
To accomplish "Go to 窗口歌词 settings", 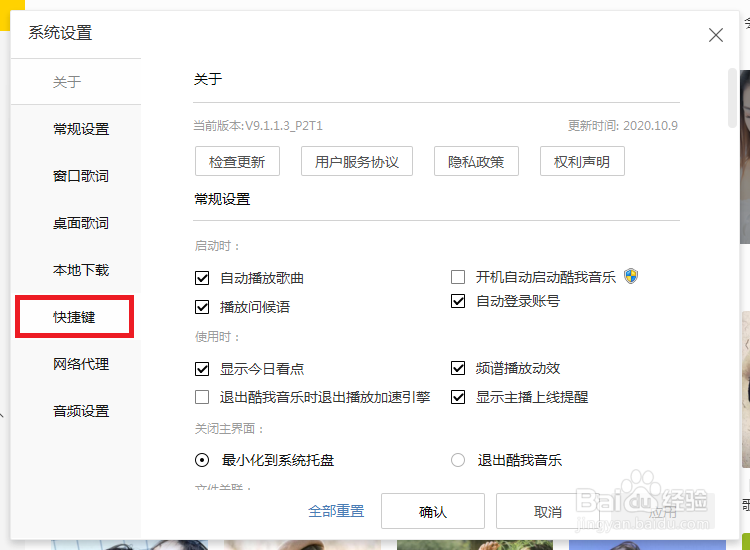I will coord(76,176).
